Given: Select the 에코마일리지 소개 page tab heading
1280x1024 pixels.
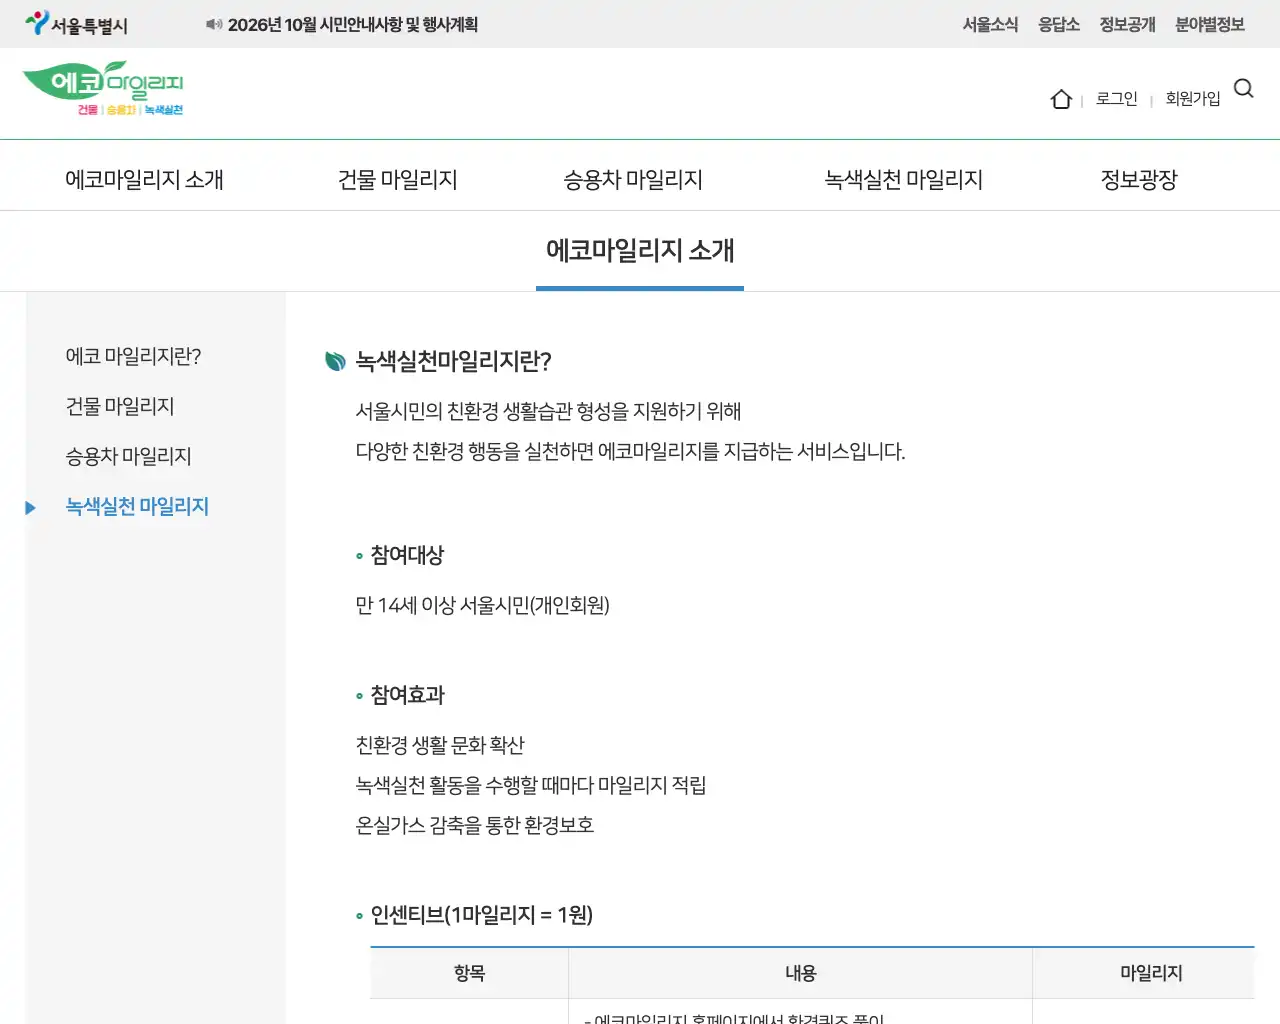Looking at the screenshot, I should 640,250.
